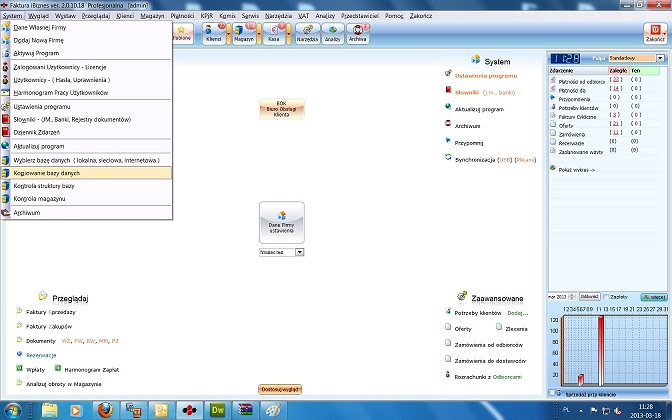Open the Kasa toolbar button

[273, 34]
